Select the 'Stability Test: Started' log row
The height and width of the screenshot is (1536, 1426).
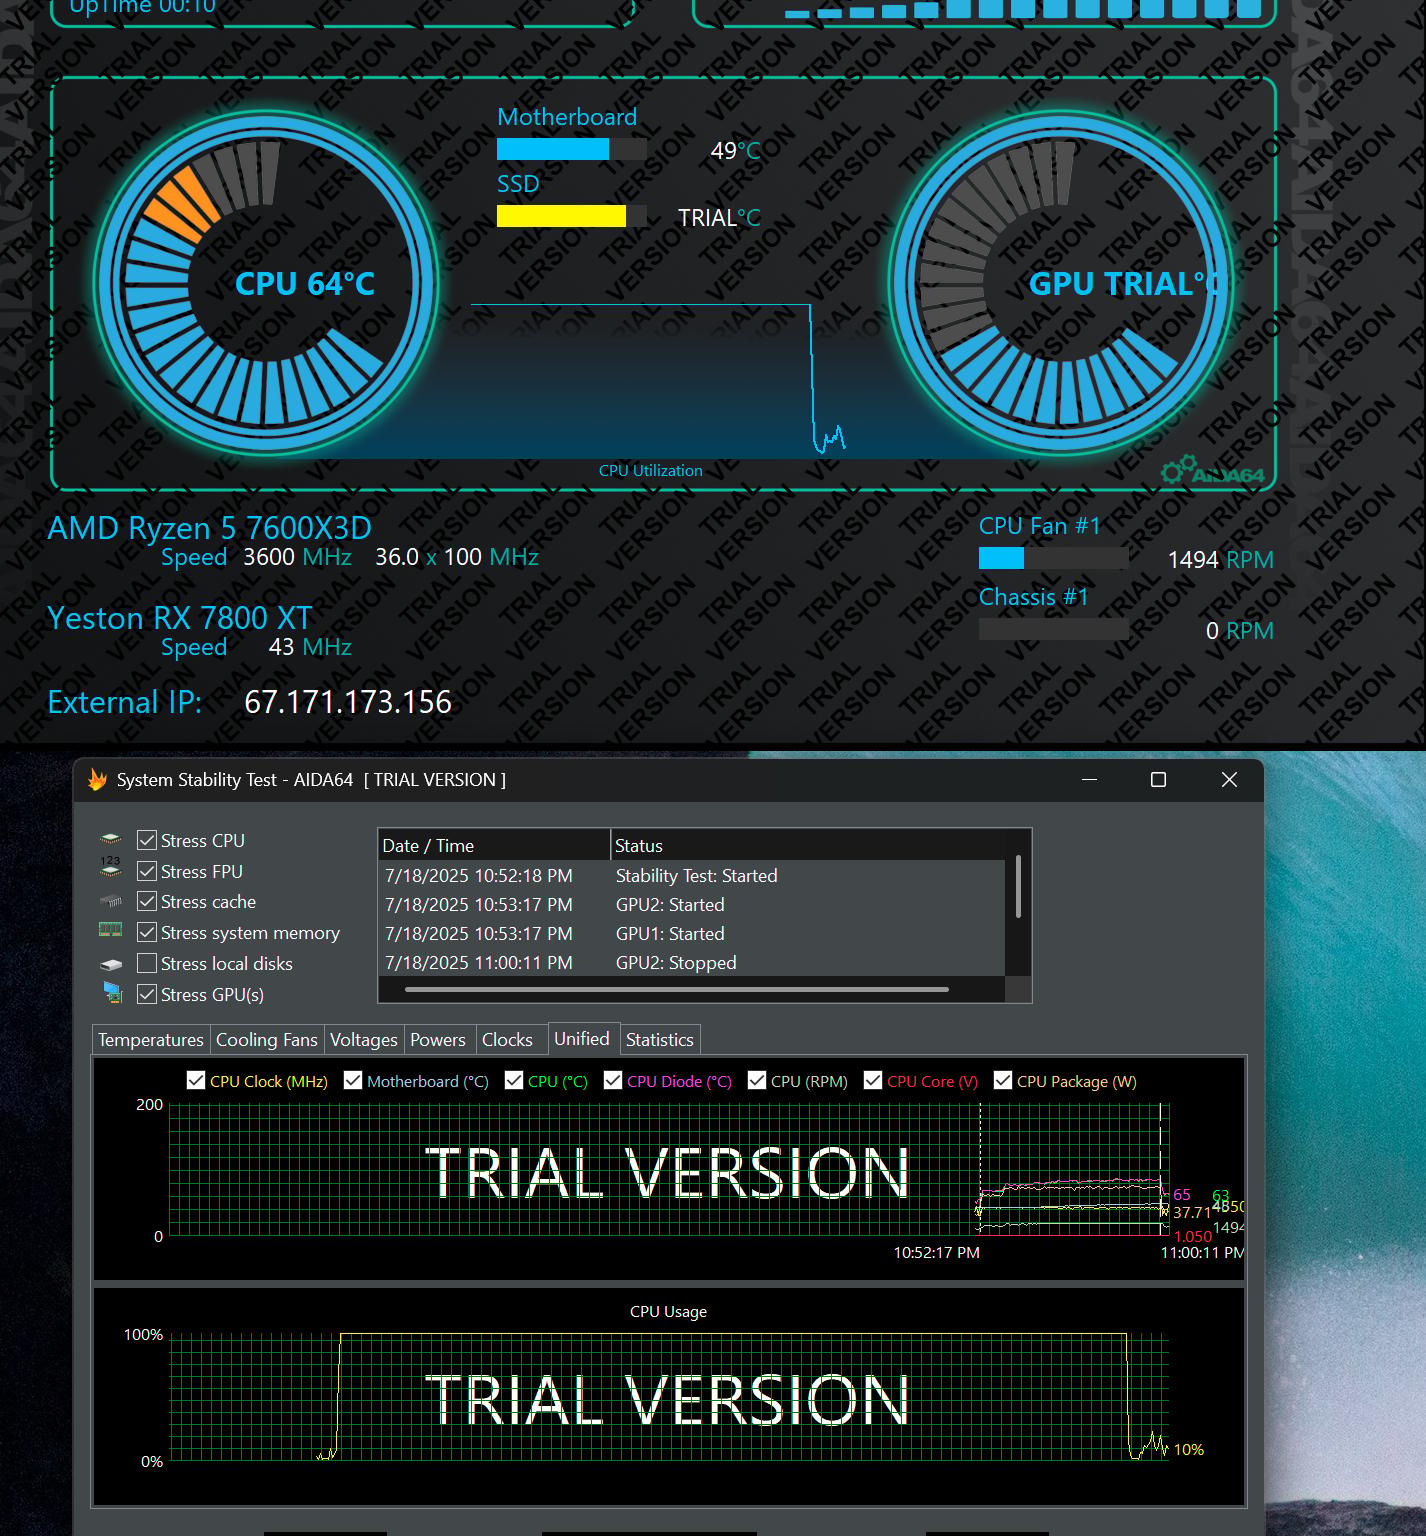[692, 875]
